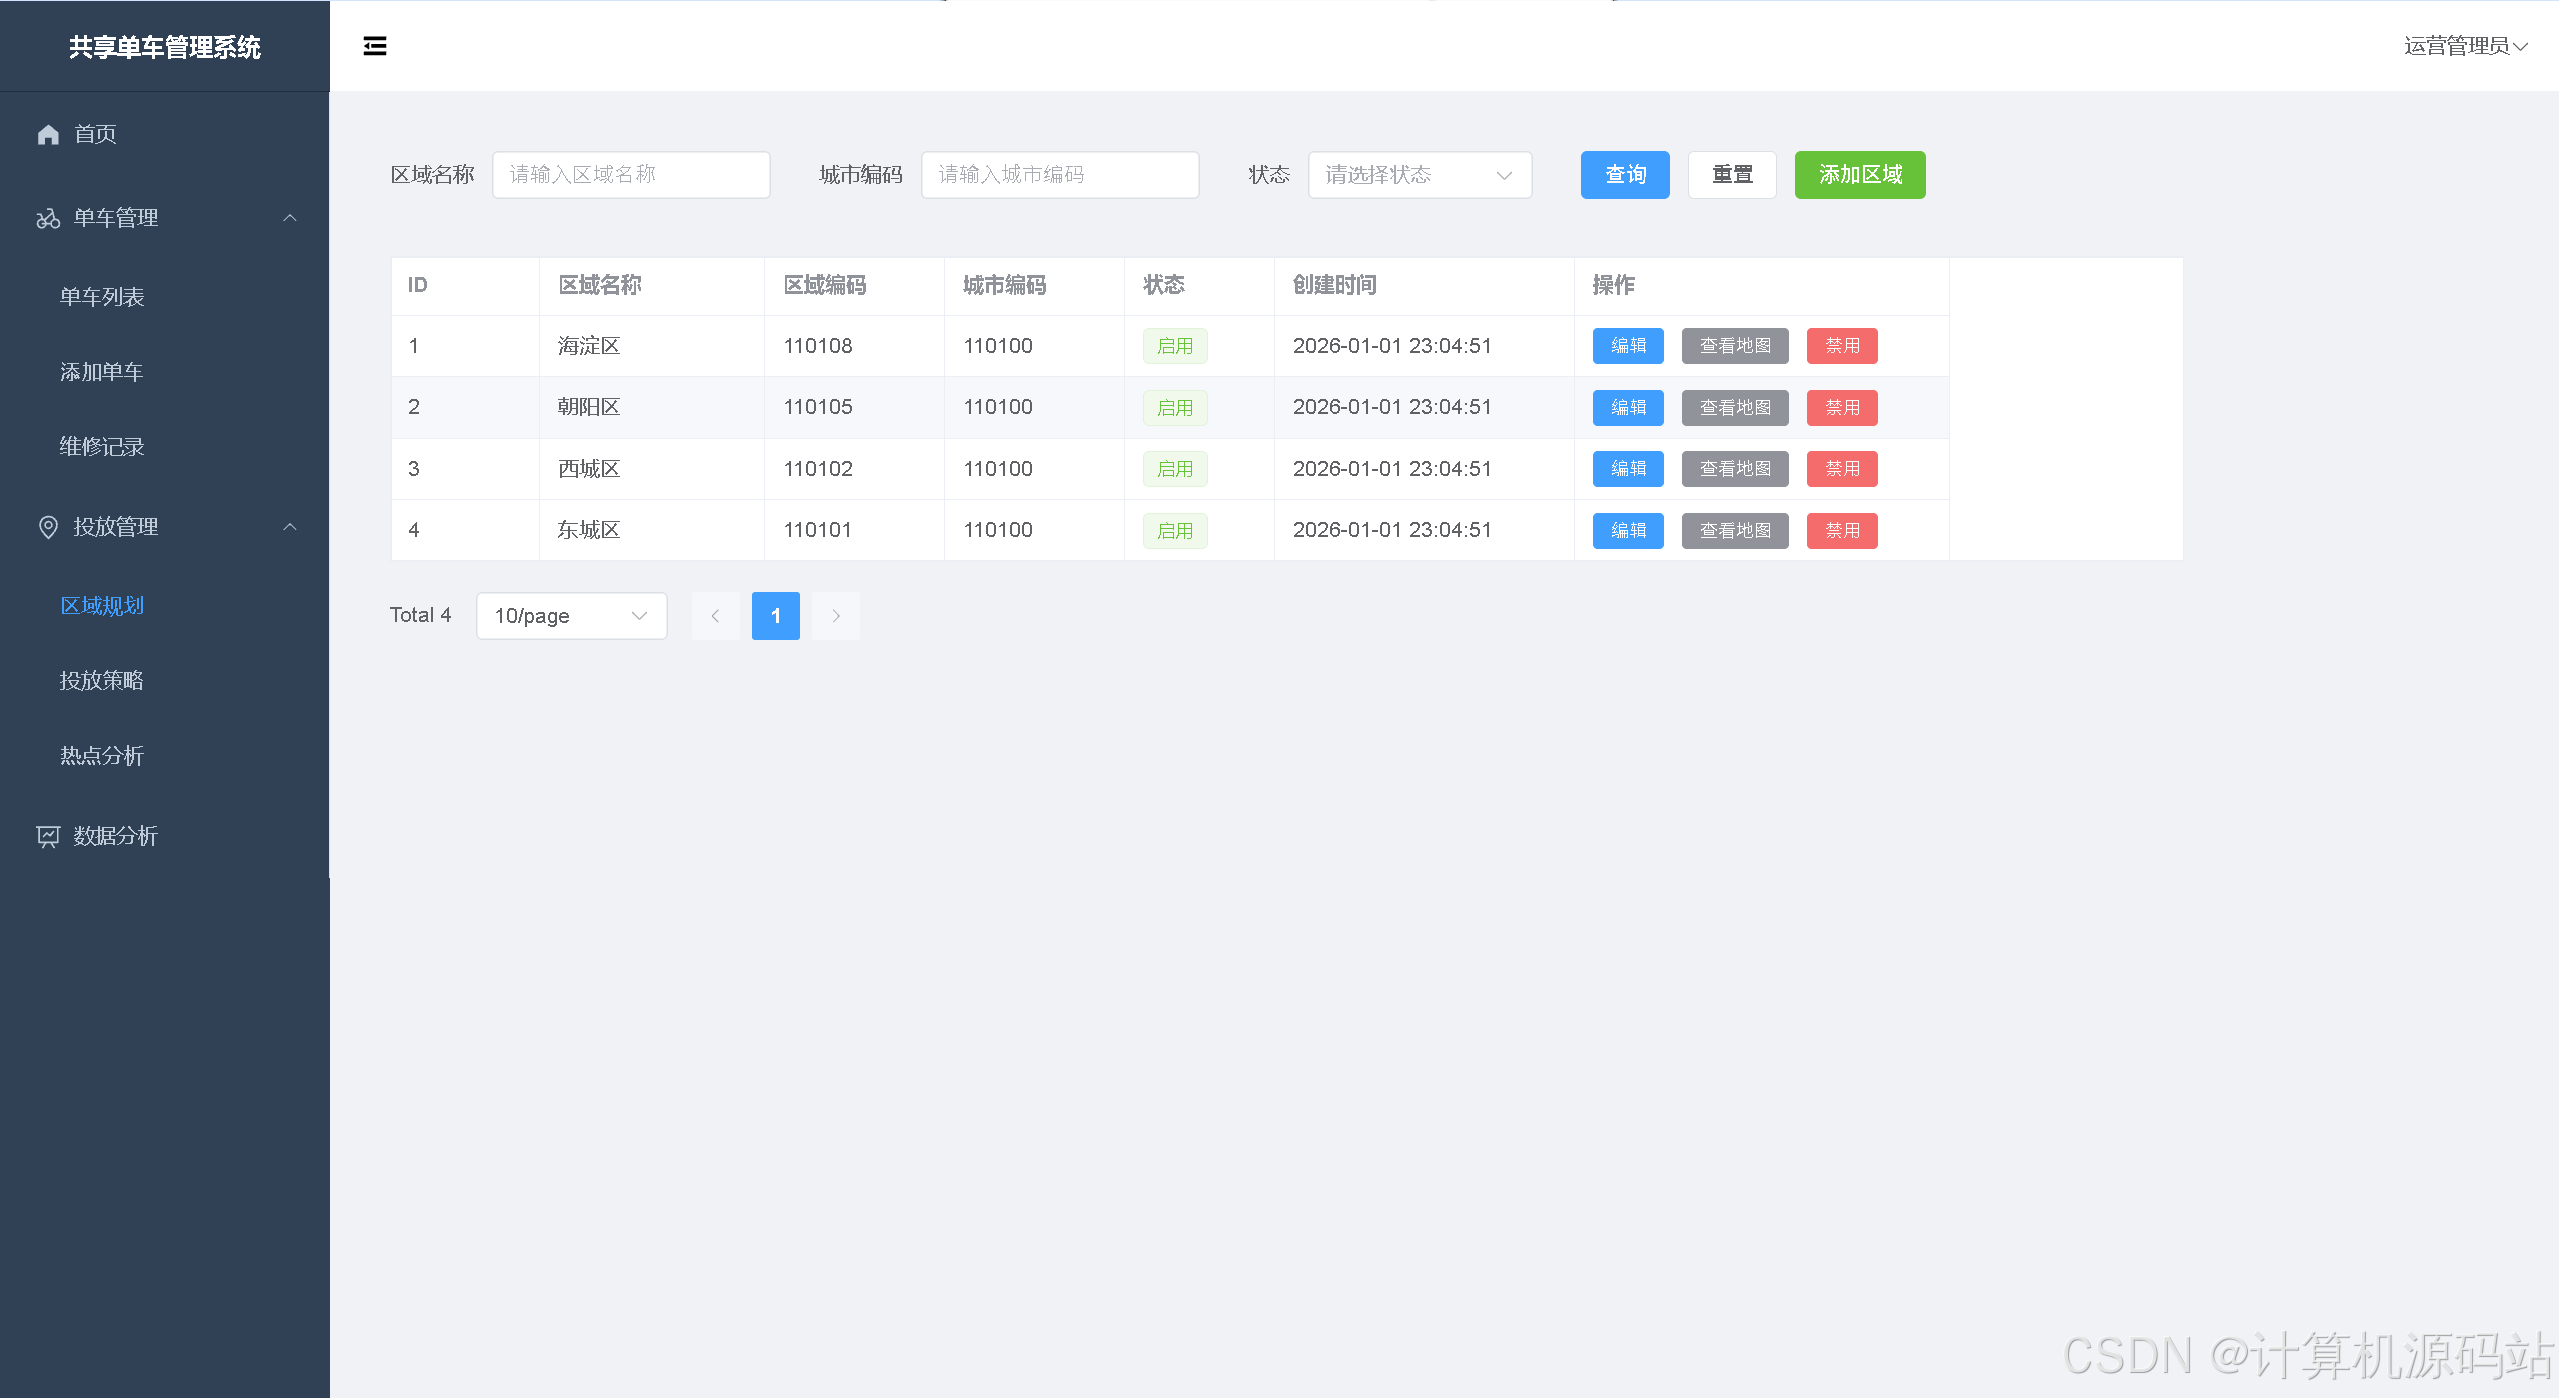Collapse the 投放管理 submenu chevron
The width and height of the screenshot is (2559, 1398).
click(x=290, y=527)
